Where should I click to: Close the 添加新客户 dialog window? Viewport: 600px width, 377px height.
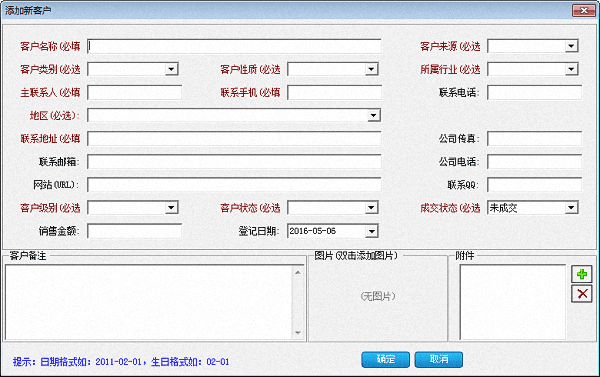pos(584,10)
